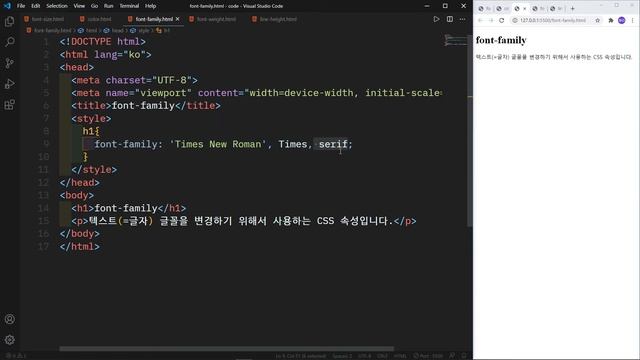The image size is (640, 360).
Task: Open the Extensions view
Action: 9,104
